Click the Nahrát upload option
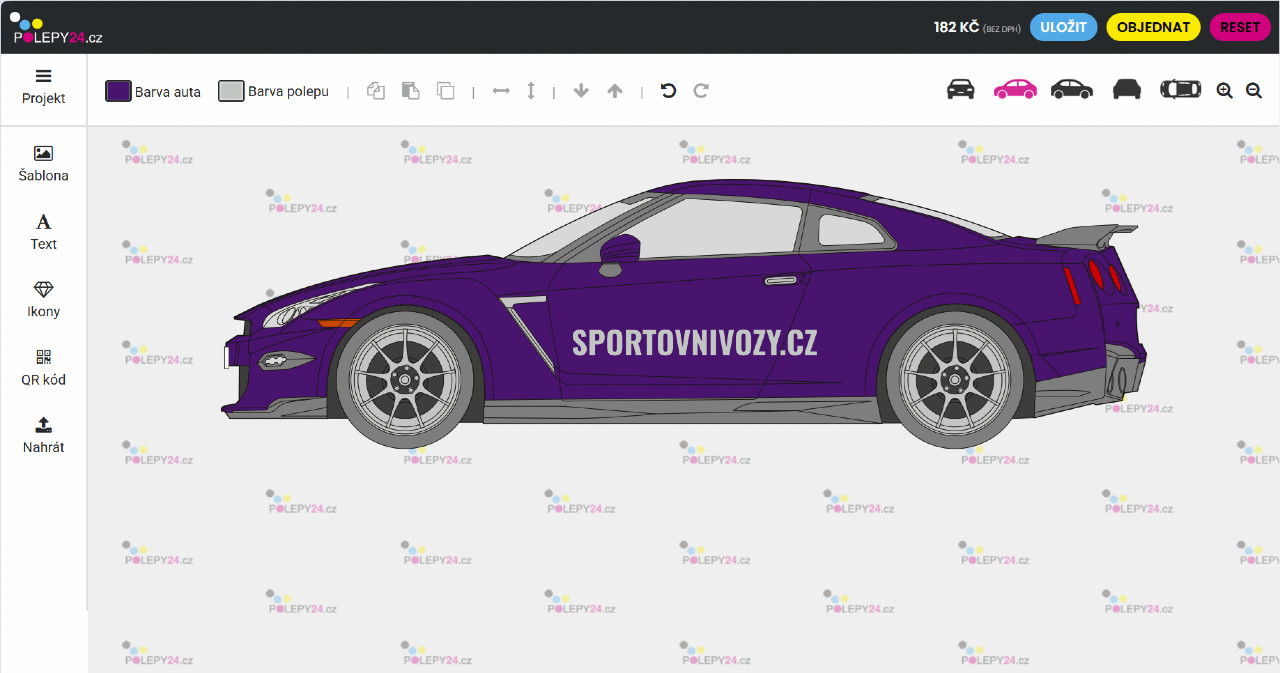The width and height of the screenshot is (1280, 673). (x=43, y=435)
